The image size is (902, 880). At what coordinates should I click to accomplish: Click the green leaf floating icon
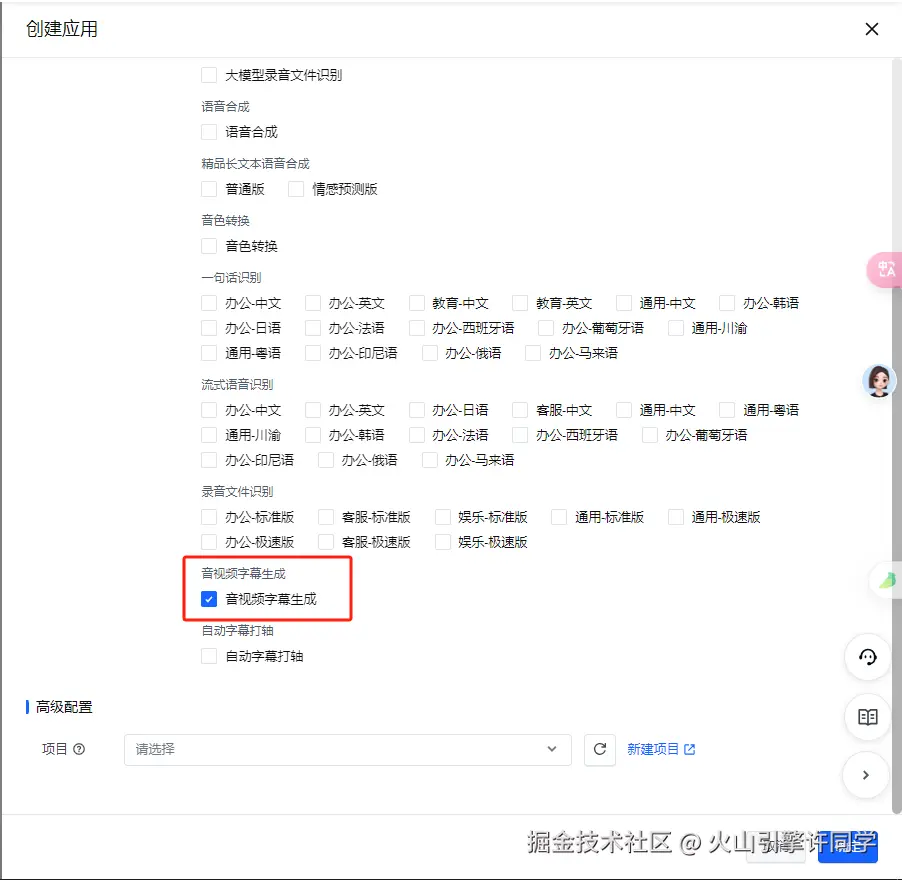pos(888,580)
